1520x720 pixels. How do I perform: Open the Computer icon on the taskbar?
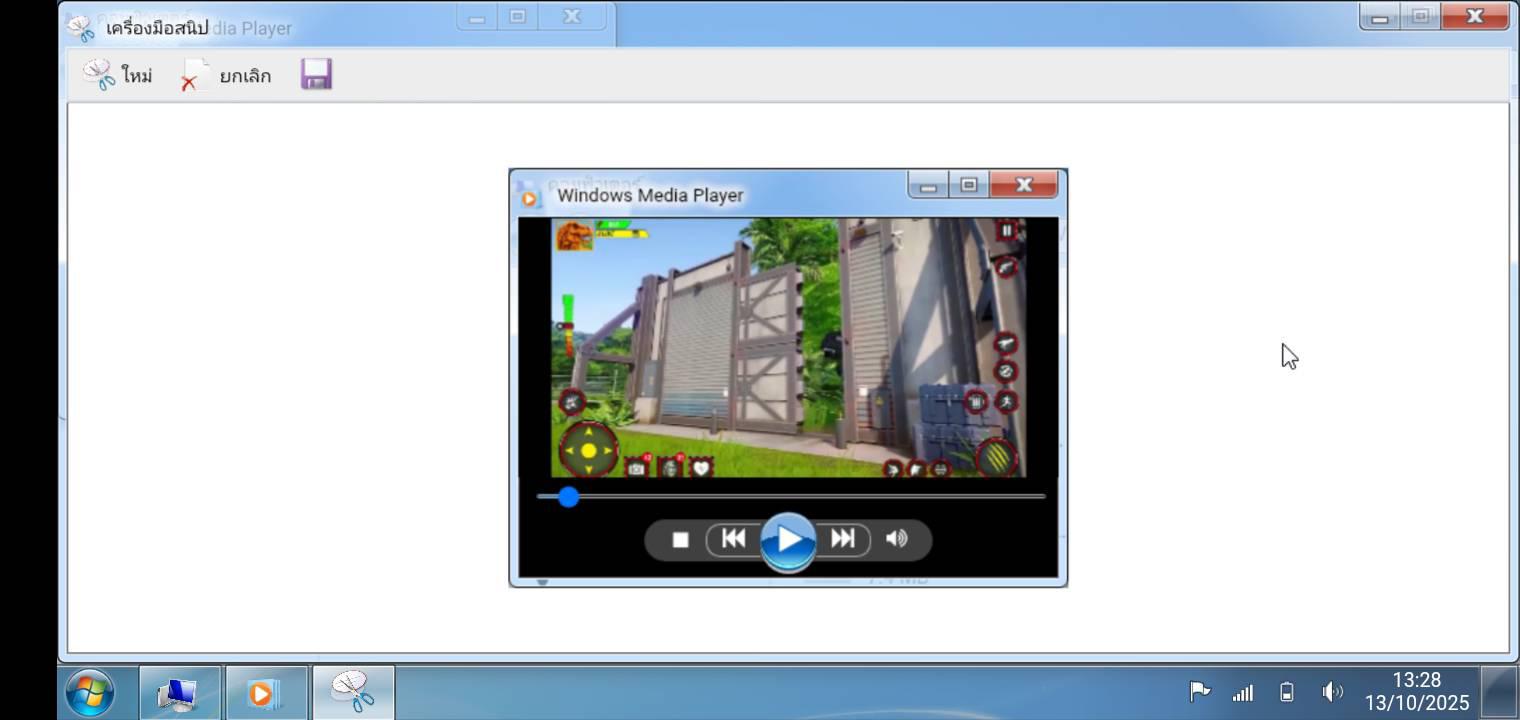(x=179, y=693)
